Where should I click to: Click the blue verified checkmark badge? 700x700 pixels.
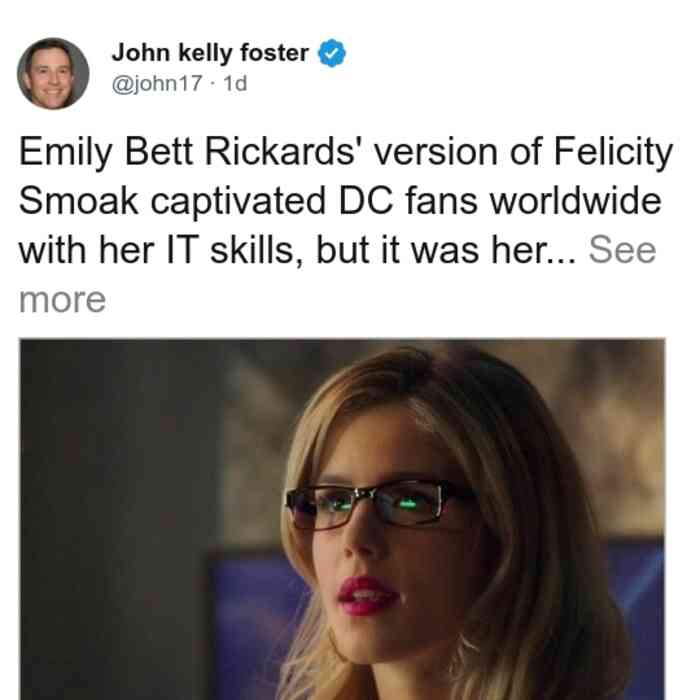tap(332, 53)
